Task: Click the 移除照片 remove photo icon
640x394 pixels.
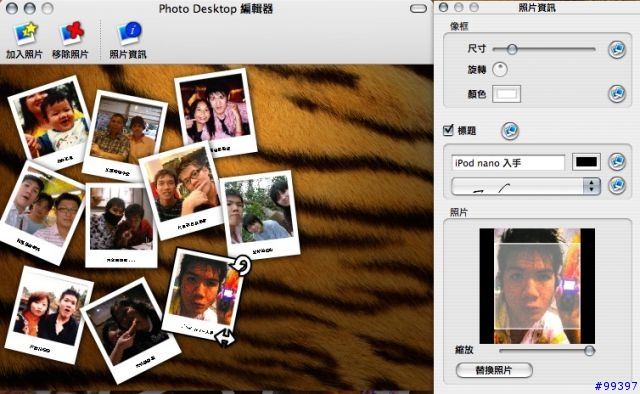Action: point(71,33)
